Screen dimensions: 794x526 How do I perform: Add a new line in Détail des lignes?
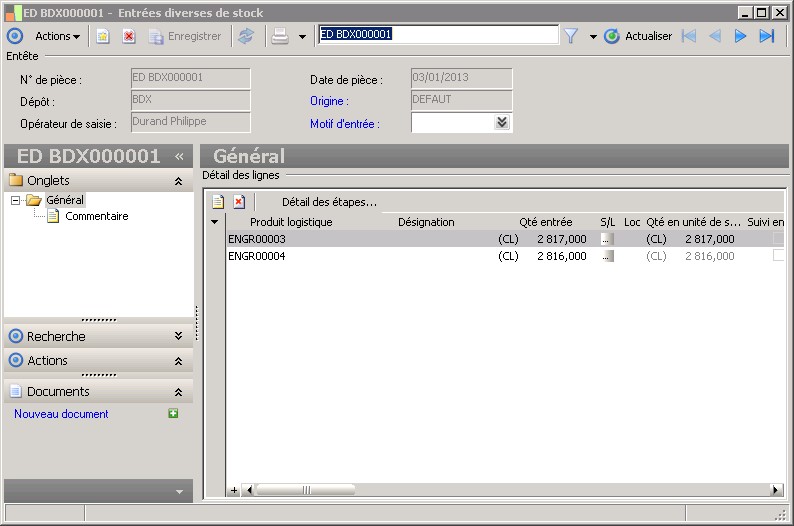tap(218, 202)
